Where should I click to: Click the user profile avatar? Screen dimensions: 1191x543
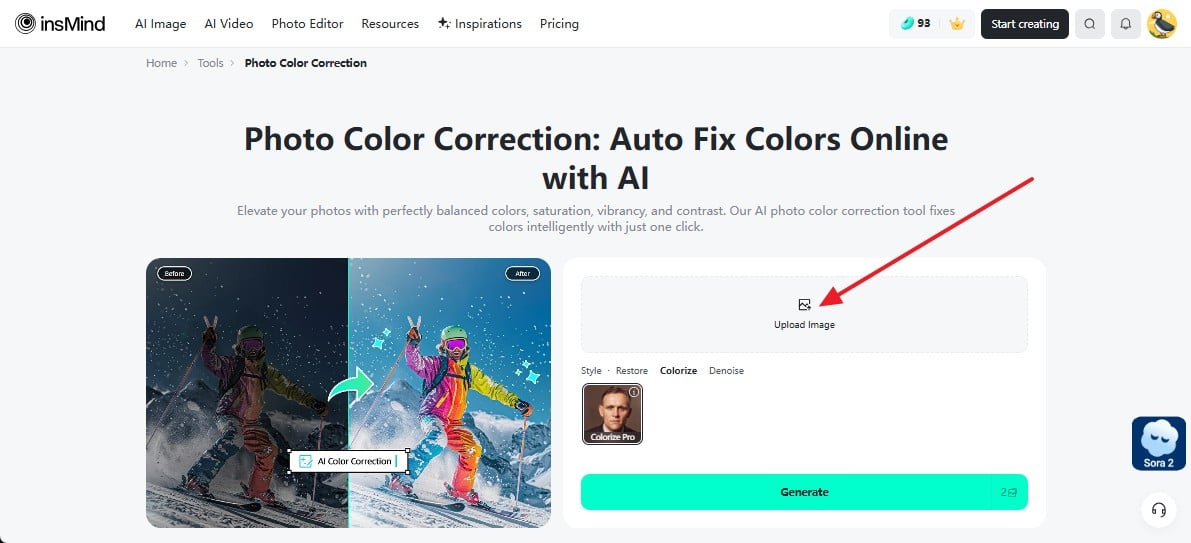(1161, 24)
